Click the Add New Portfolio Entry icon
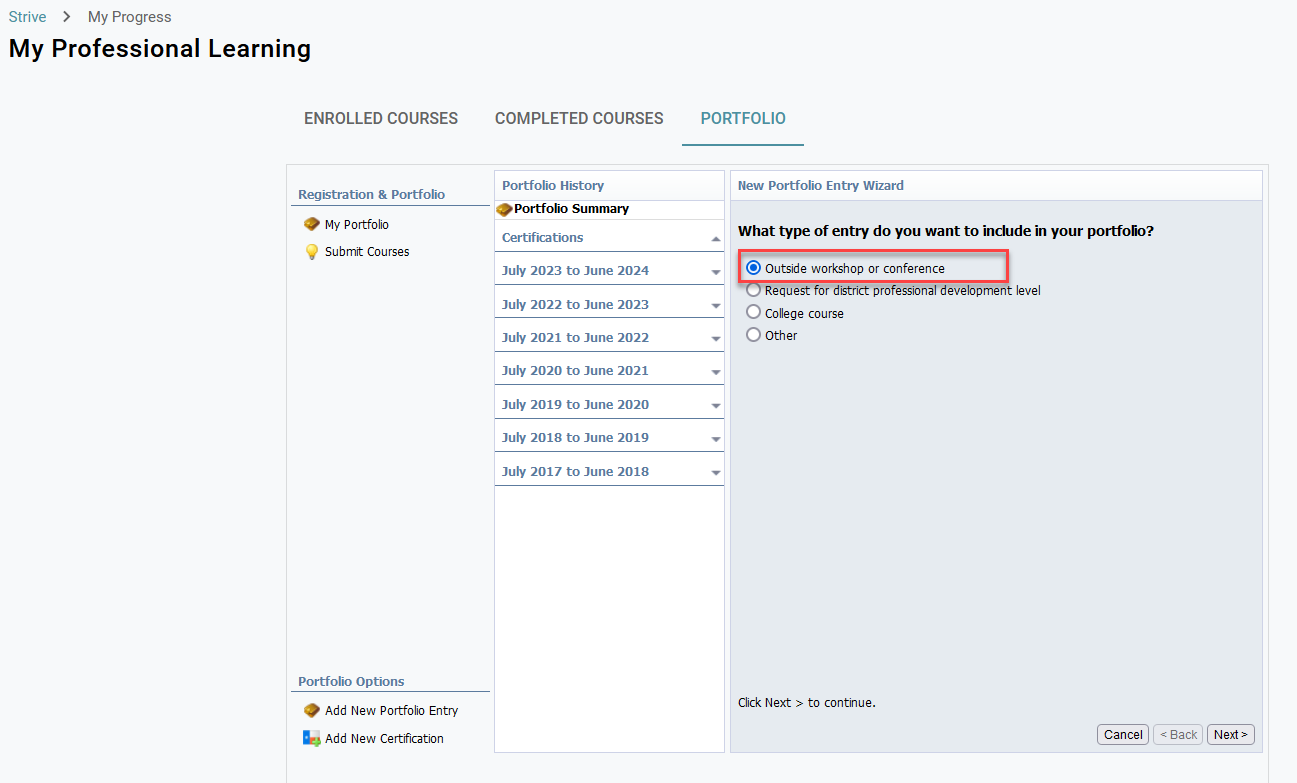Viewport: 1297px width, 783px height. click(x=311, y=711)
